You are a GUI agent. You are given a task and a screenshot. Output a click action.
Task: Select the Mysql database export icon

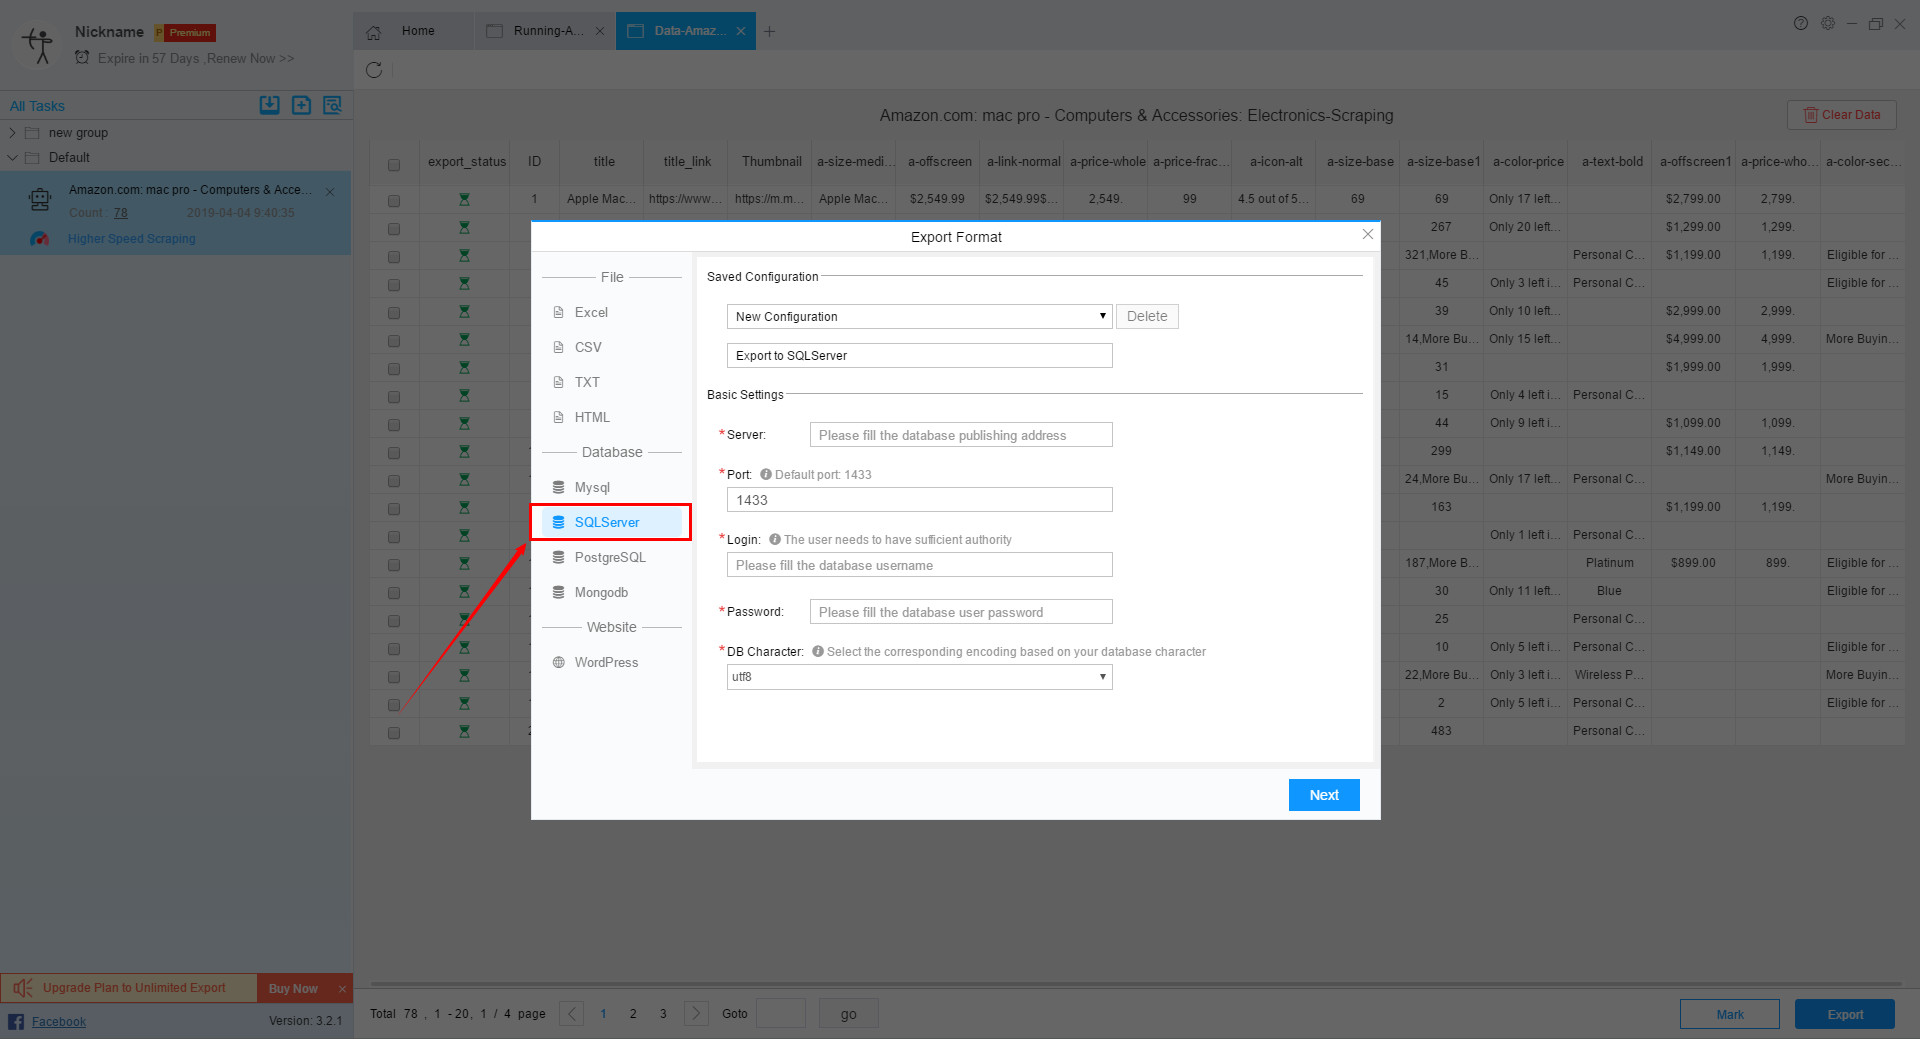click(x=560, y=487)
